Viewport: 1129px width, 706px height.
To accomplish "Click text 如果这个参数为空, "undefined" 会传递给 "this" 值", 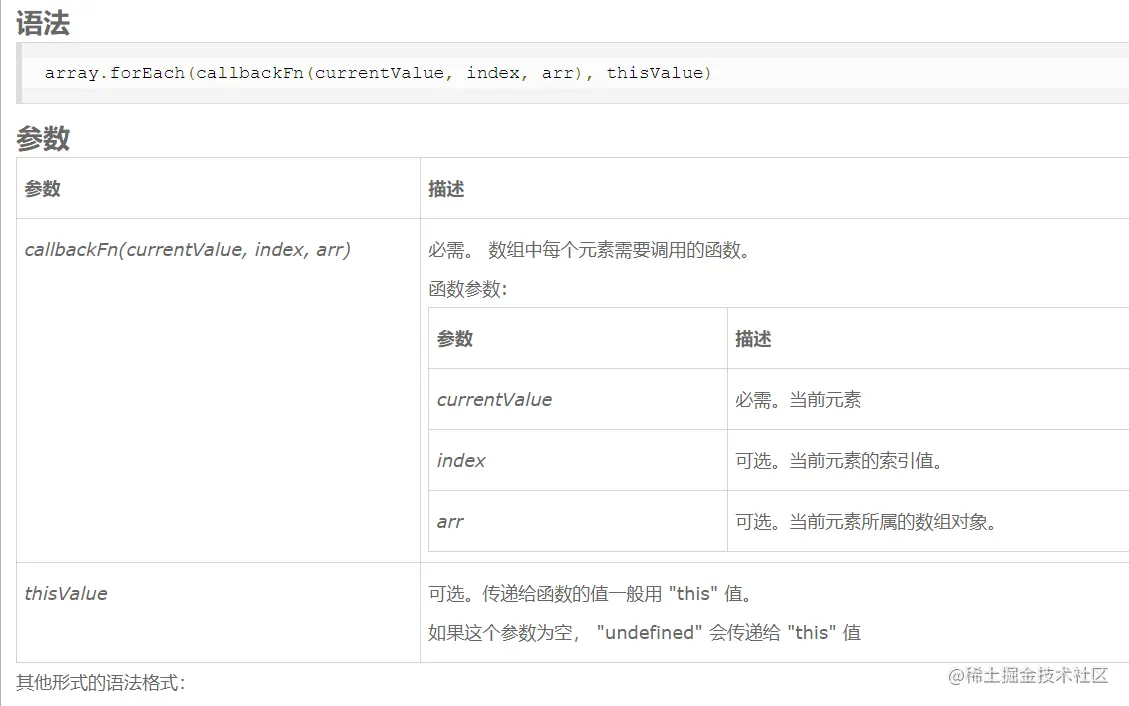I will click(x=644, y=633).
